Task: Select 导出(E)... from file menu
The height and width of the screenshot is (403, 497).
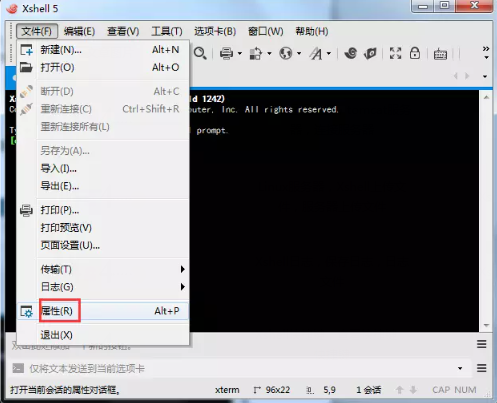Action: click(x=103, y=186)
